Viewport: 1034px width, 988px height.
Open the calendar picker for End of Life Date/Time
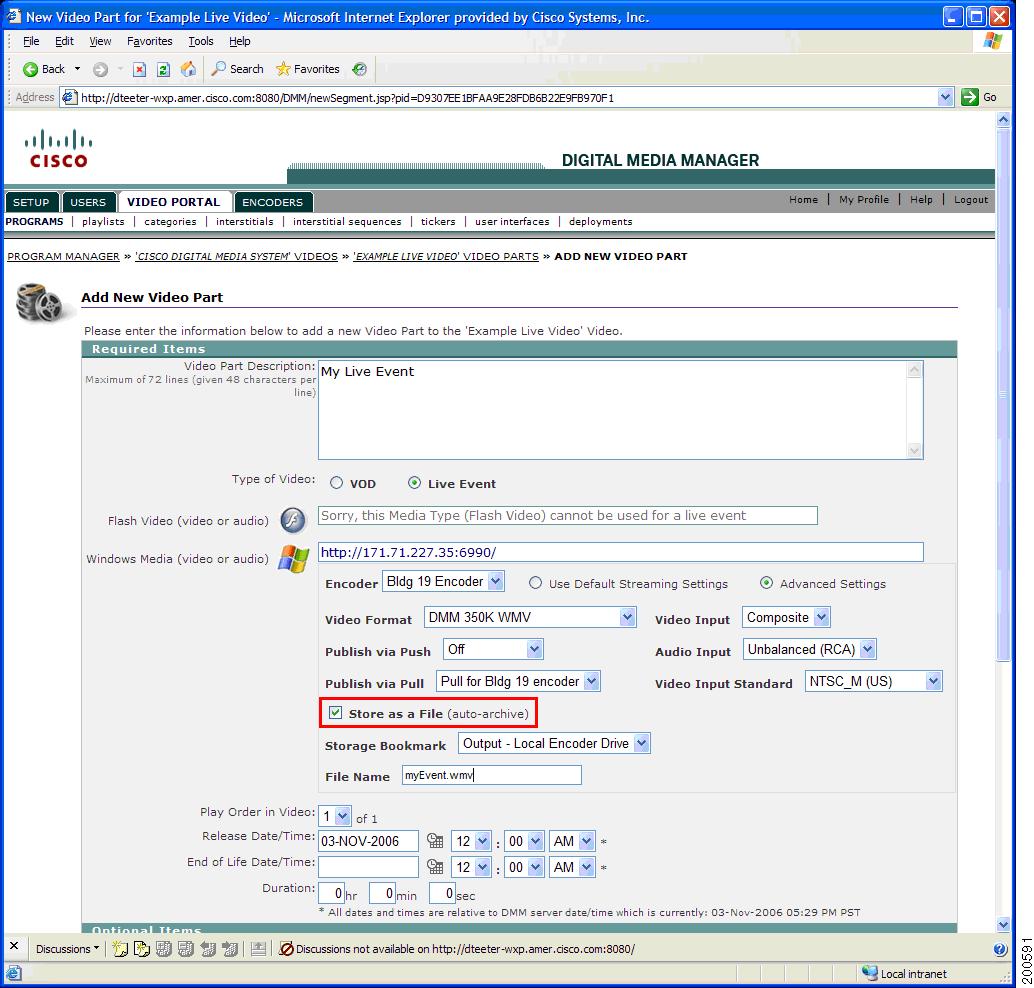435,867
